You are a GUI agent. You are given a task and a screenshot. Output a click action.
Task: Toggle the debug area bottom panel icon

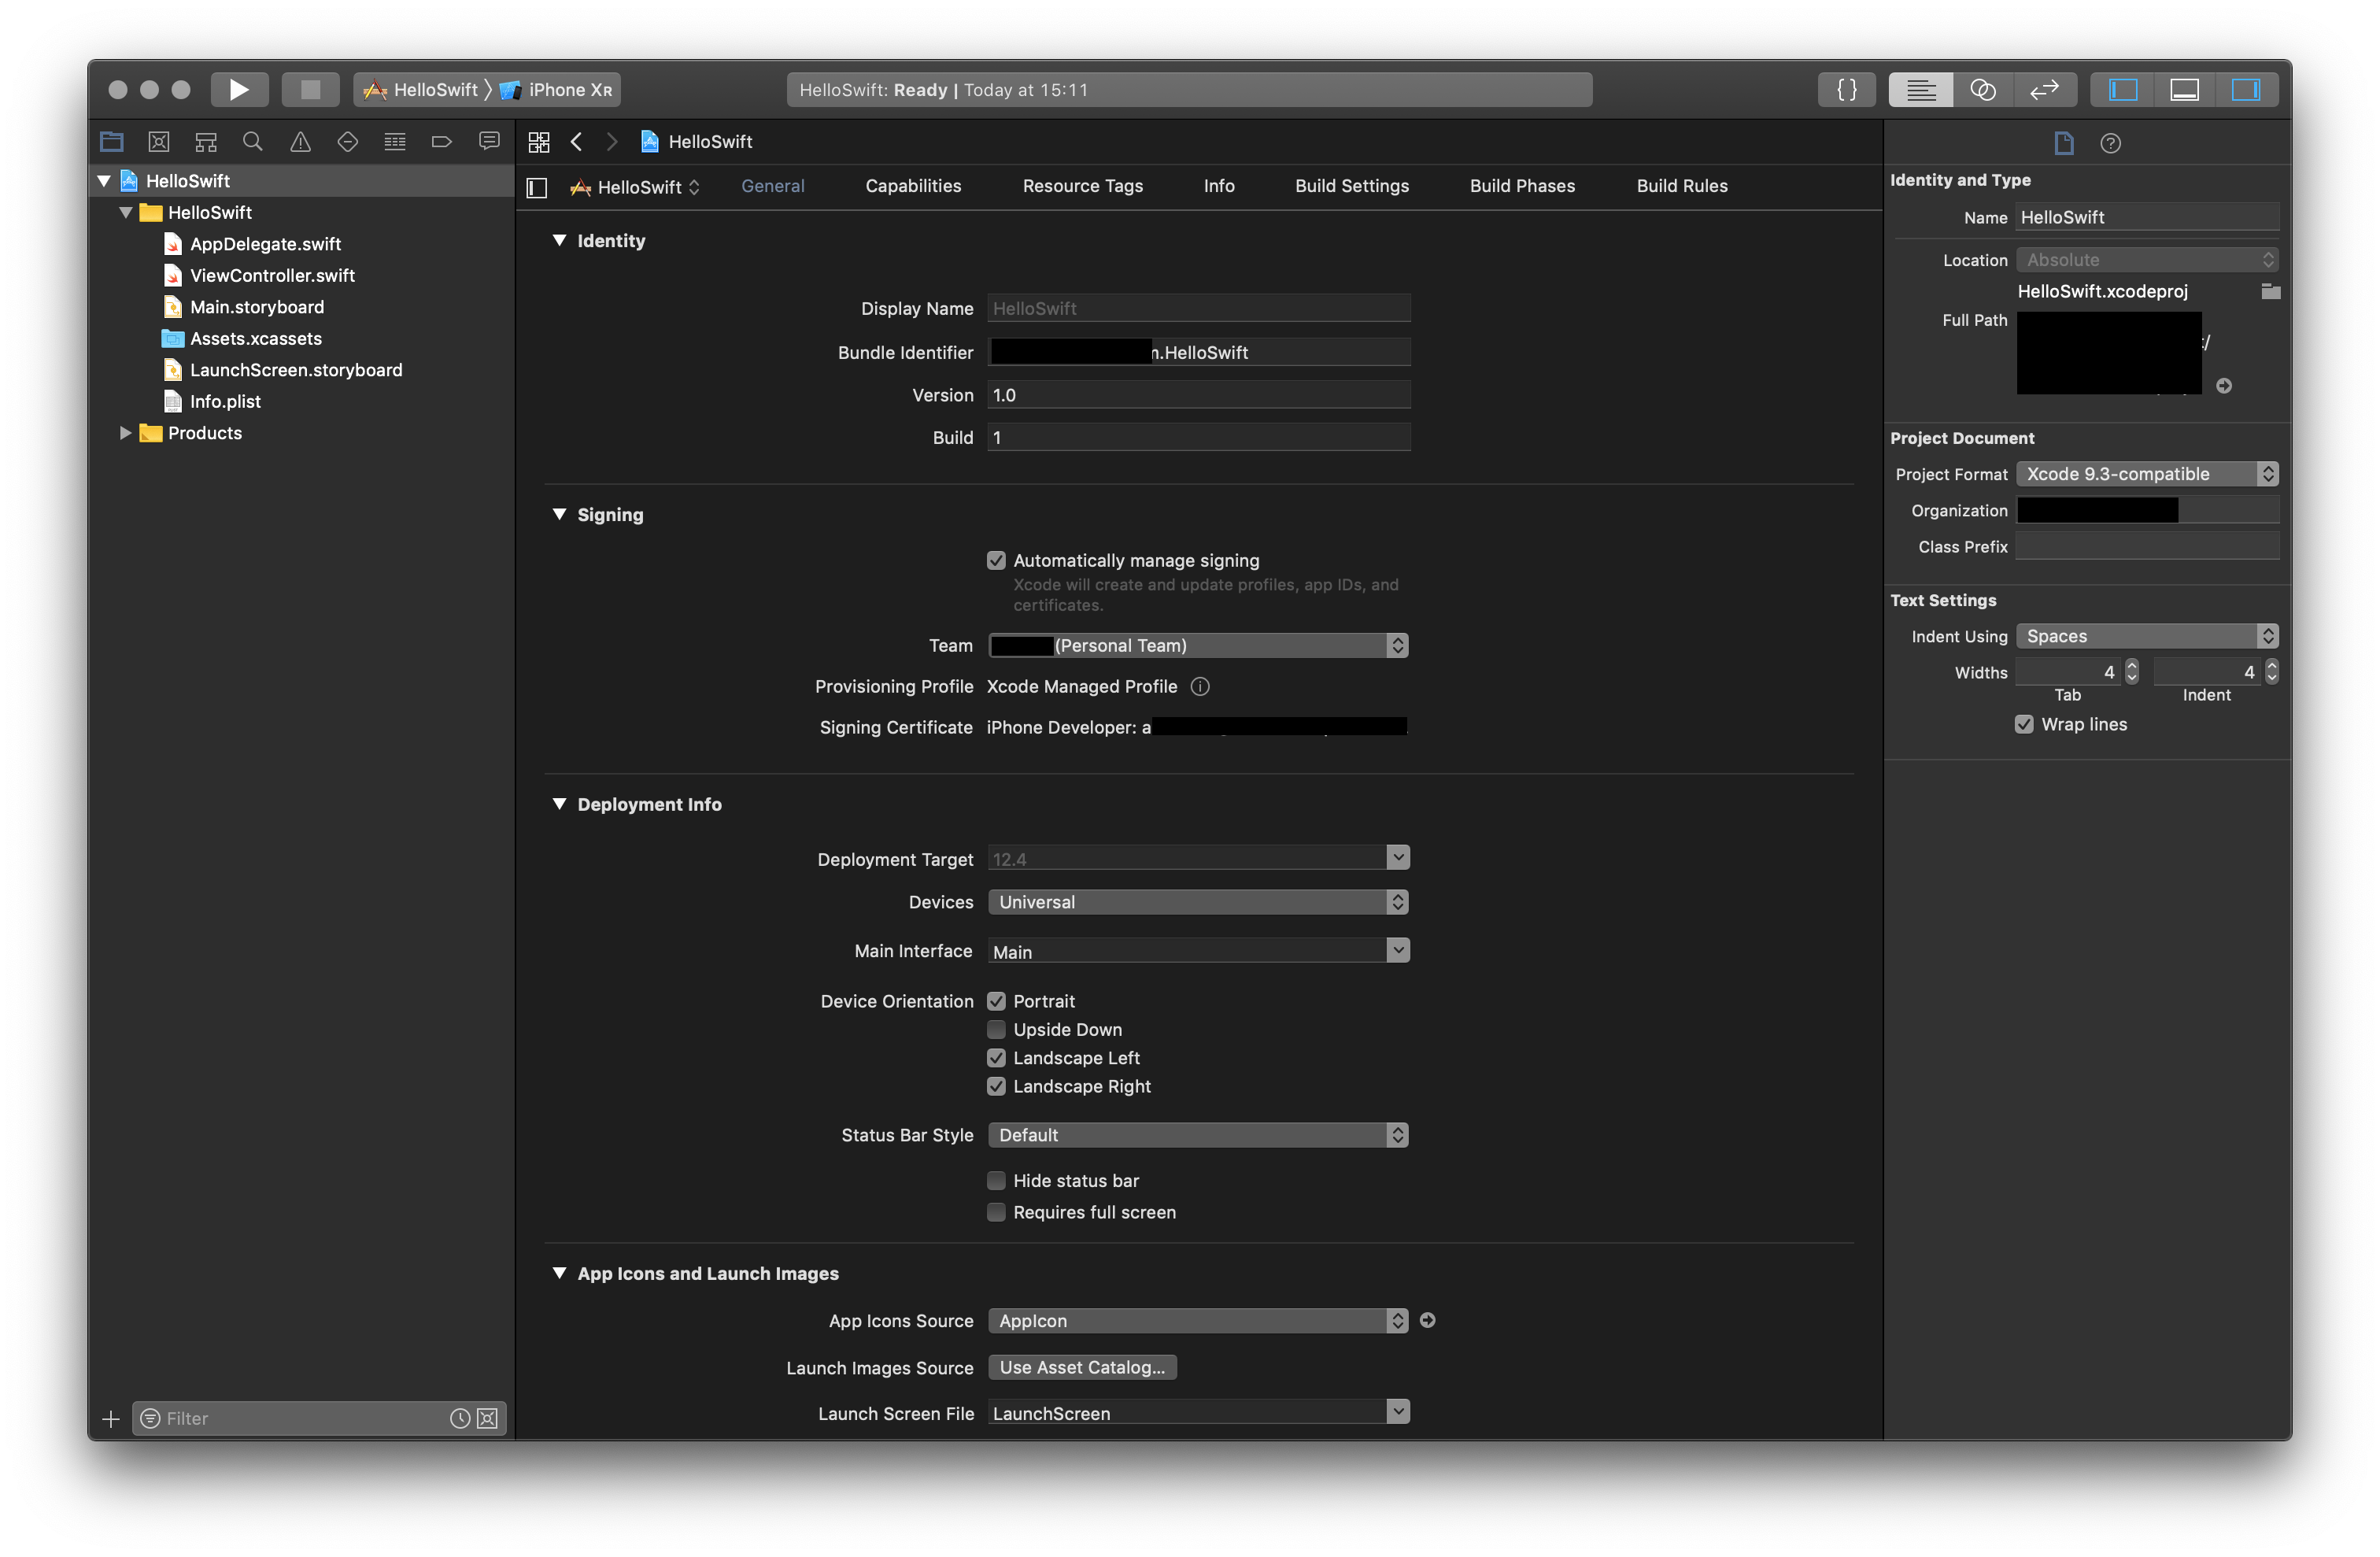coord(2184,90)
